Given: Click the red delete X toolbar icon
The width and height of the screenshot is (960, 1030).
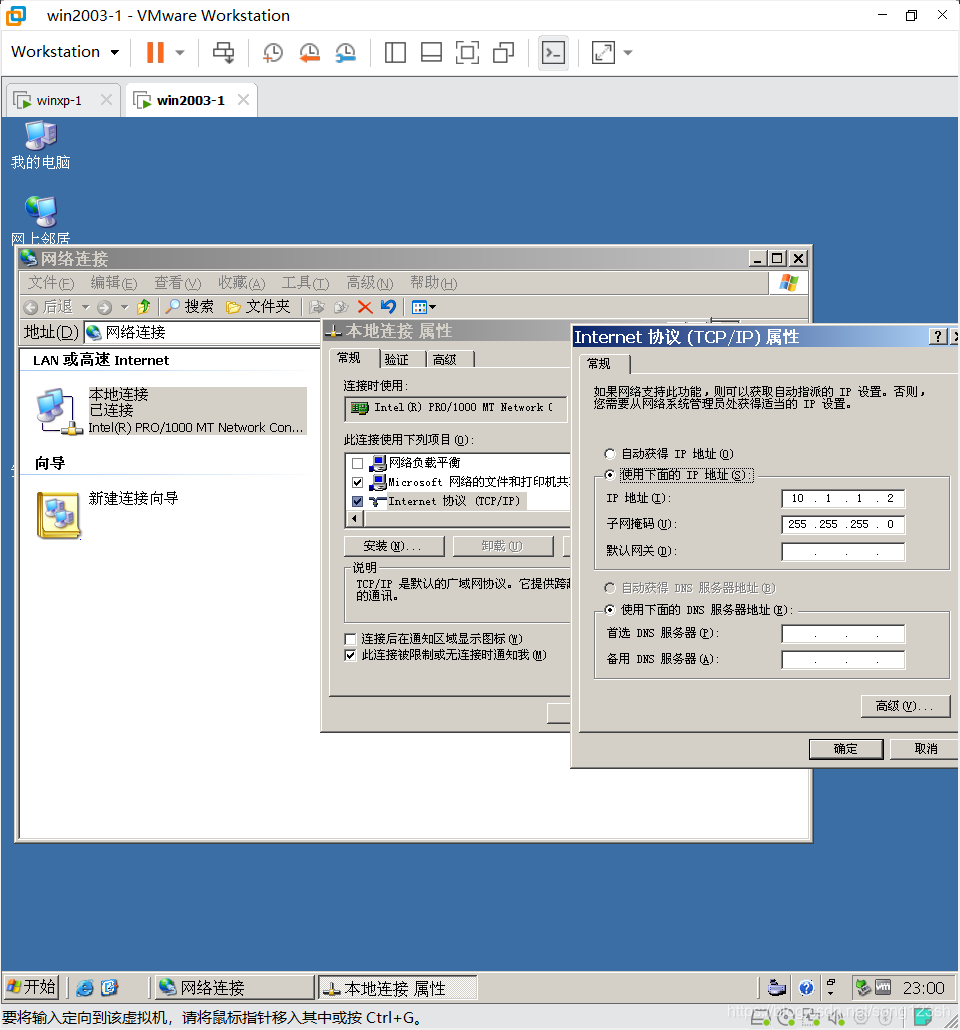Looking at the screenshot, I should tap(365, 307).
